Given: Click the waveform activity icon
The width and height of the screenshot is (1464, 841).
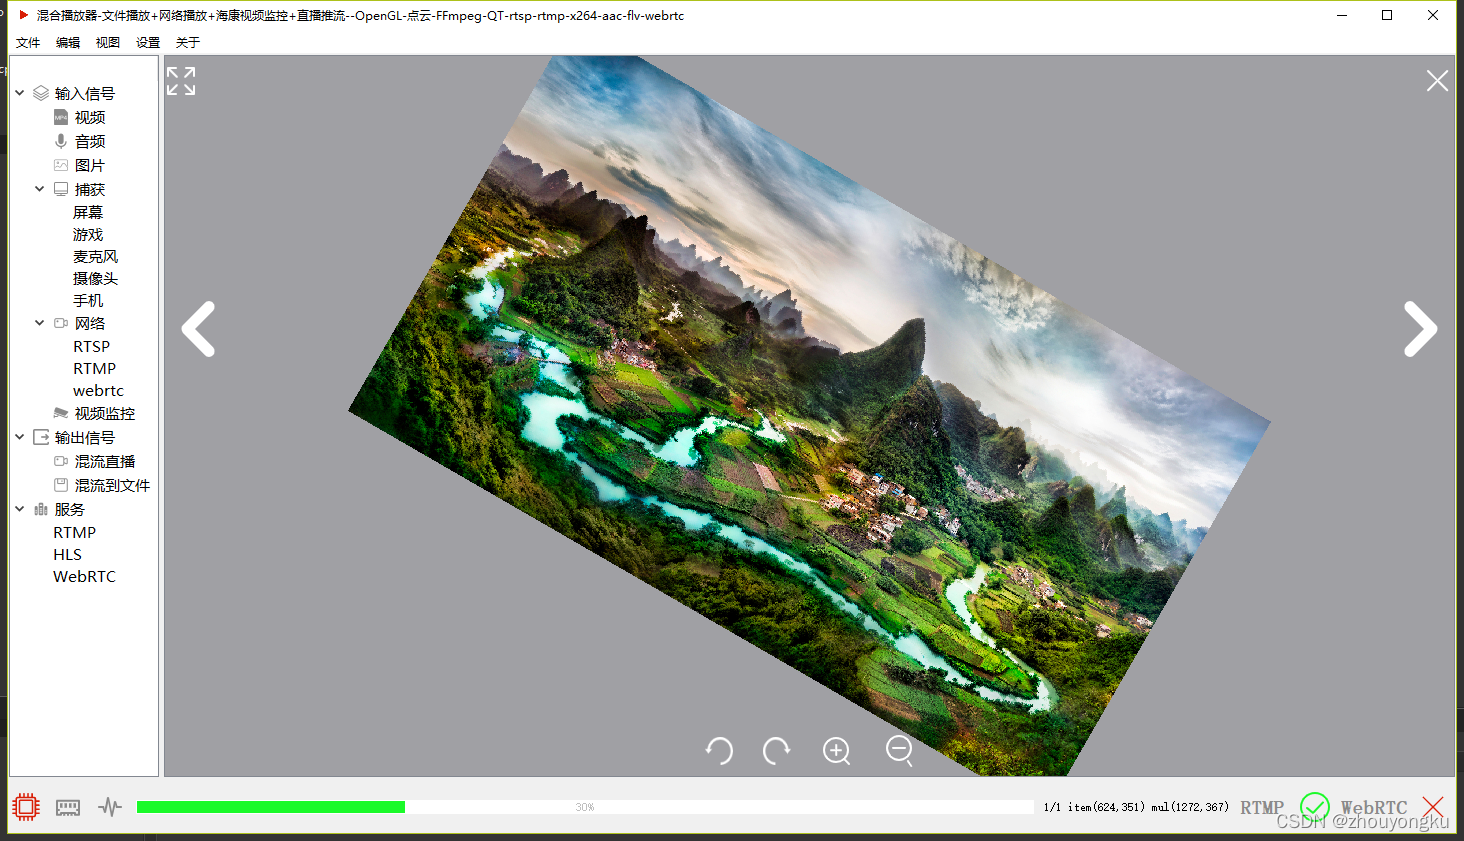Looking at the screenshot, I should click(x=110, y=807).
